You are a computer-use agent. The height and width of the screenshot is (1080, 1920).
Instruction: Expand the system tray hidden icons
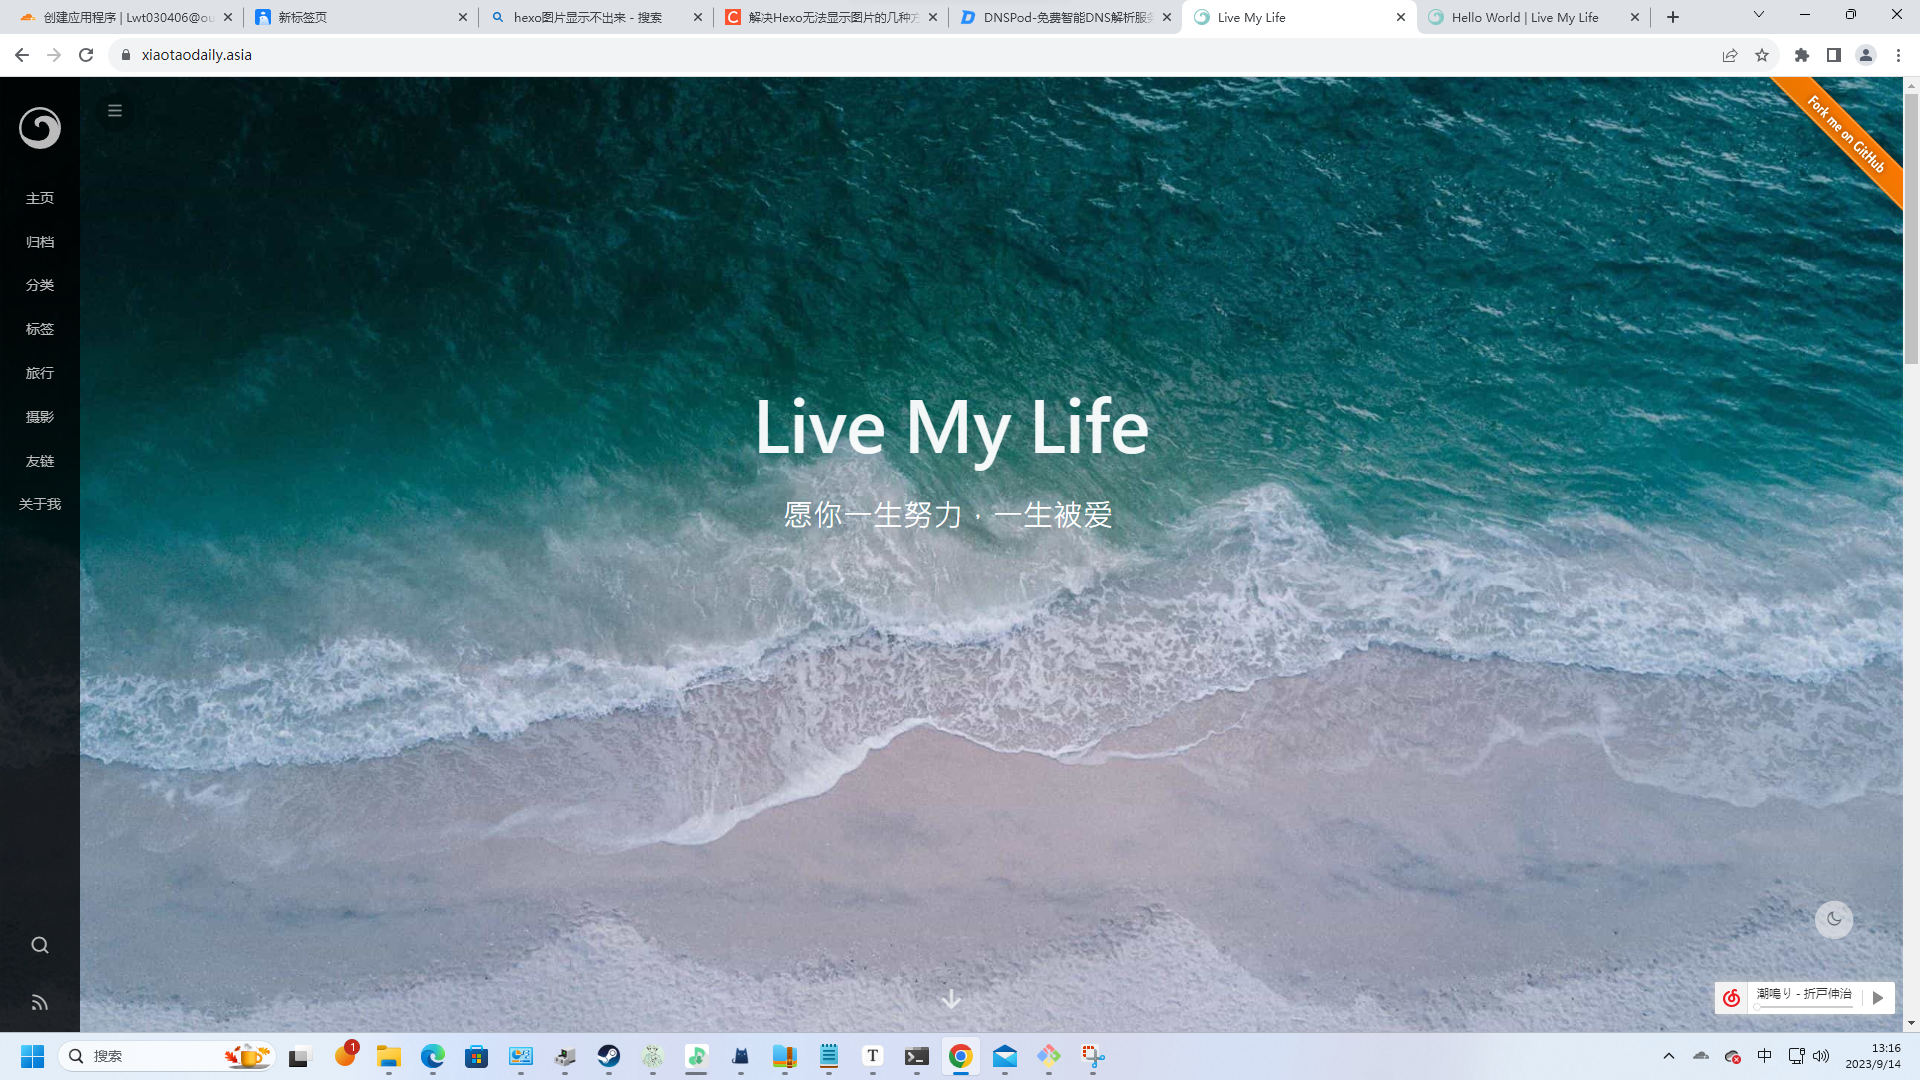(1668, 1056)
